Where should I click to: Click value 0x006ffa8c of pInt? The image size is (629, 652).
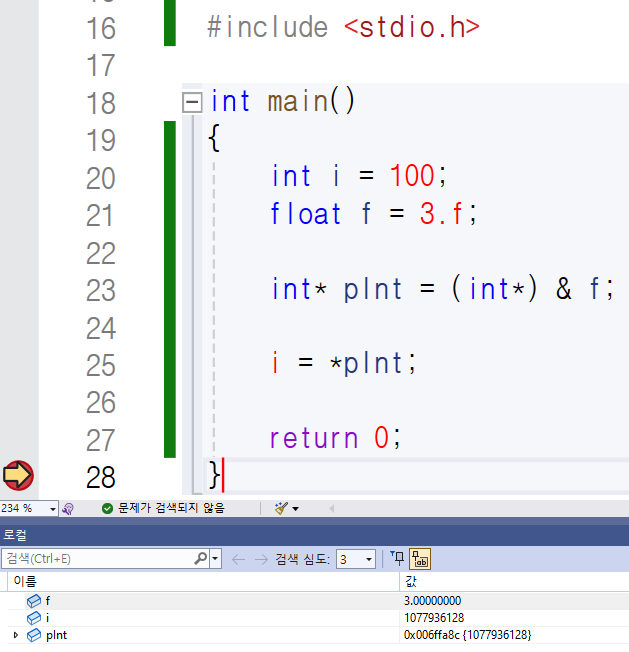(467, 635)
